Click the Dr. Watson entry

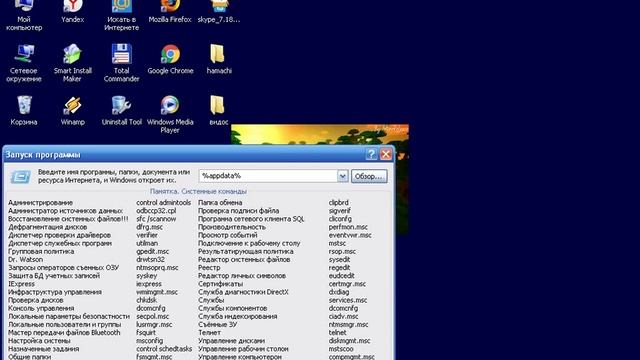point(25,260)
